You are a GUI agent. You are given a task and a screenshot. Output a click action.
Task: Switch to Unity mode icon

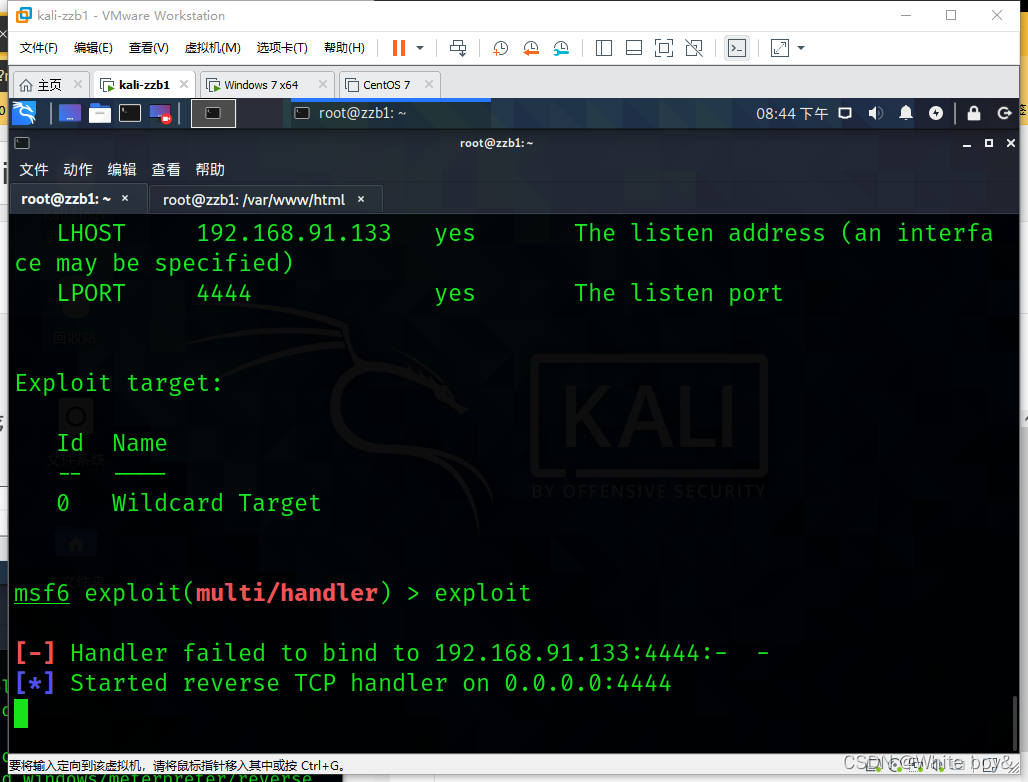(694, 48)
